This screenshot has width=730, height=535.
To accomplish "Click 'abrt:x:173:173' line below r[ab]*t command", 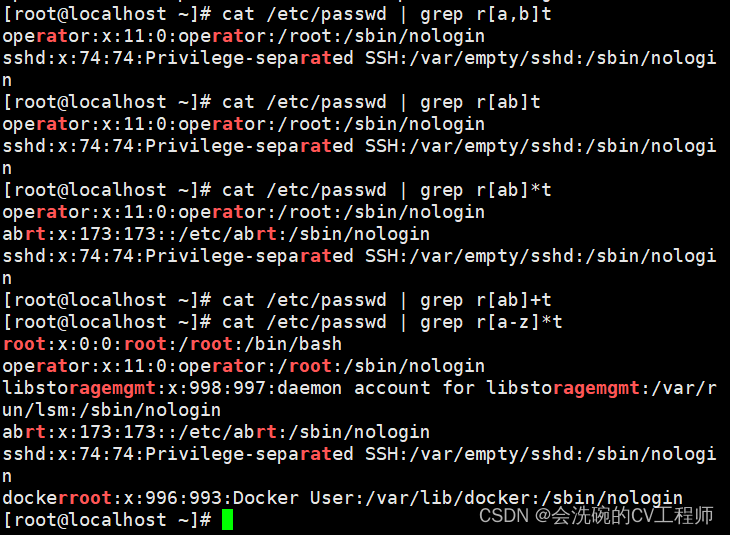I will 216,234.
